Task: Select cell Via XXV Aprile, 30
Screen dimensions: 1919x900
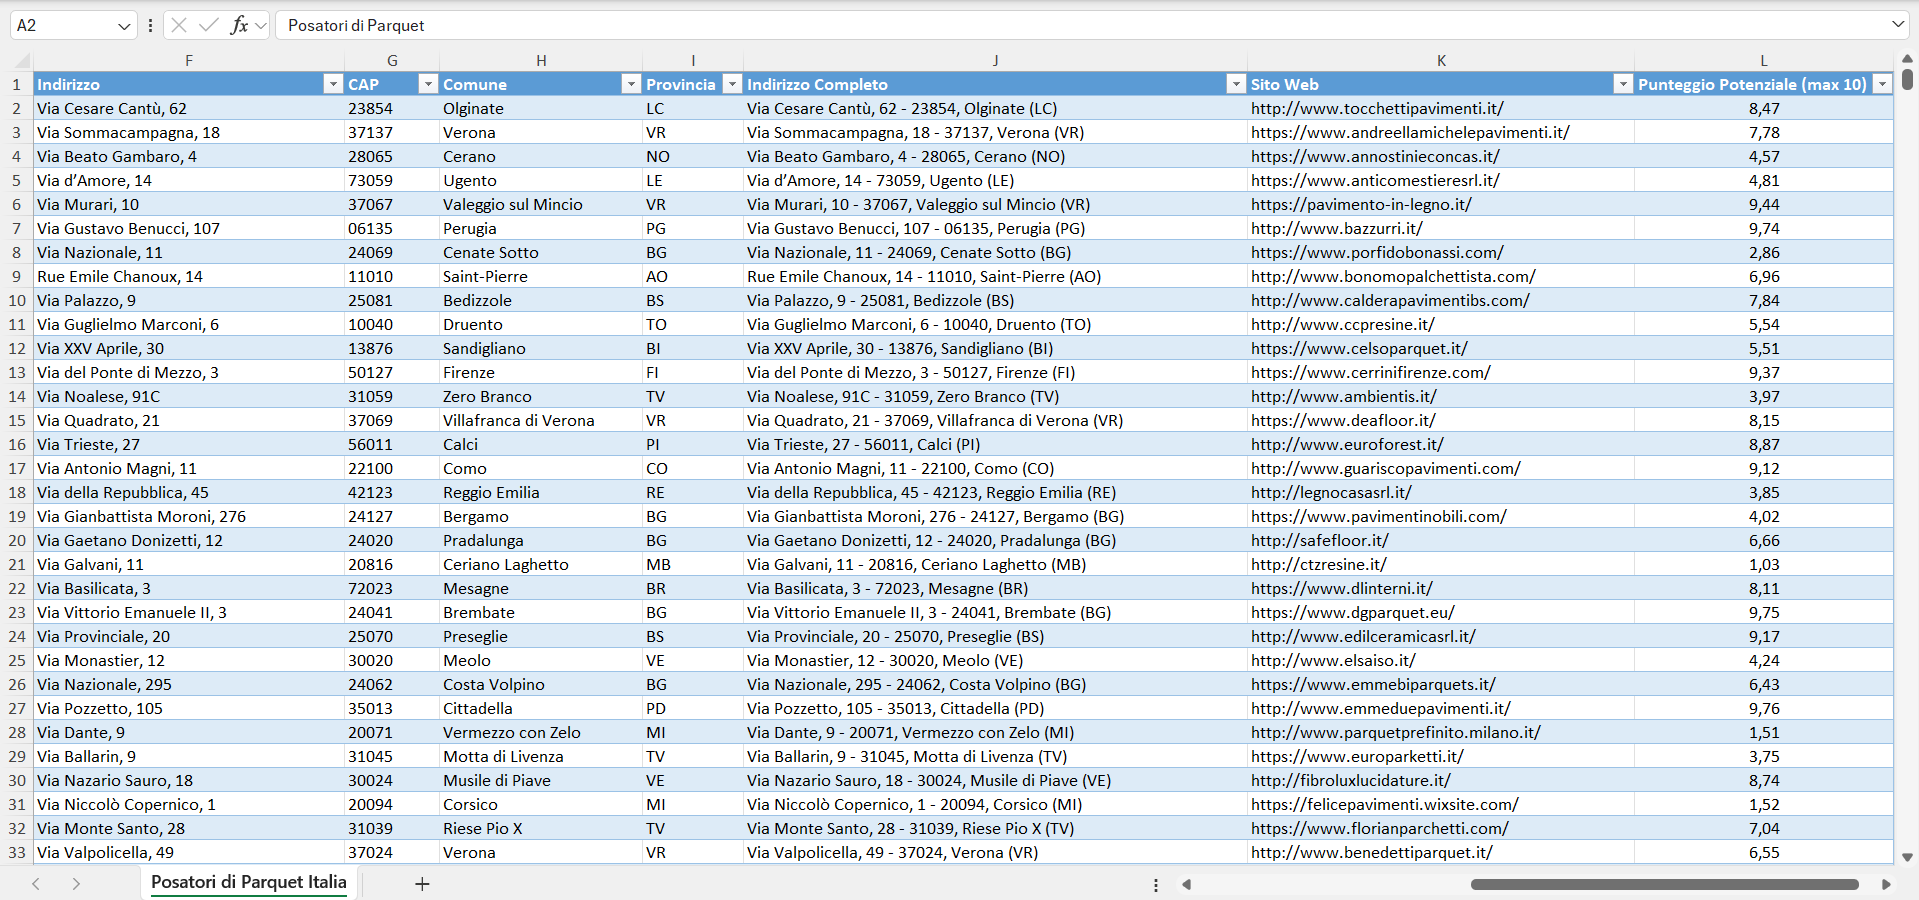Action: pyautogui.click(x=189, y=348)
